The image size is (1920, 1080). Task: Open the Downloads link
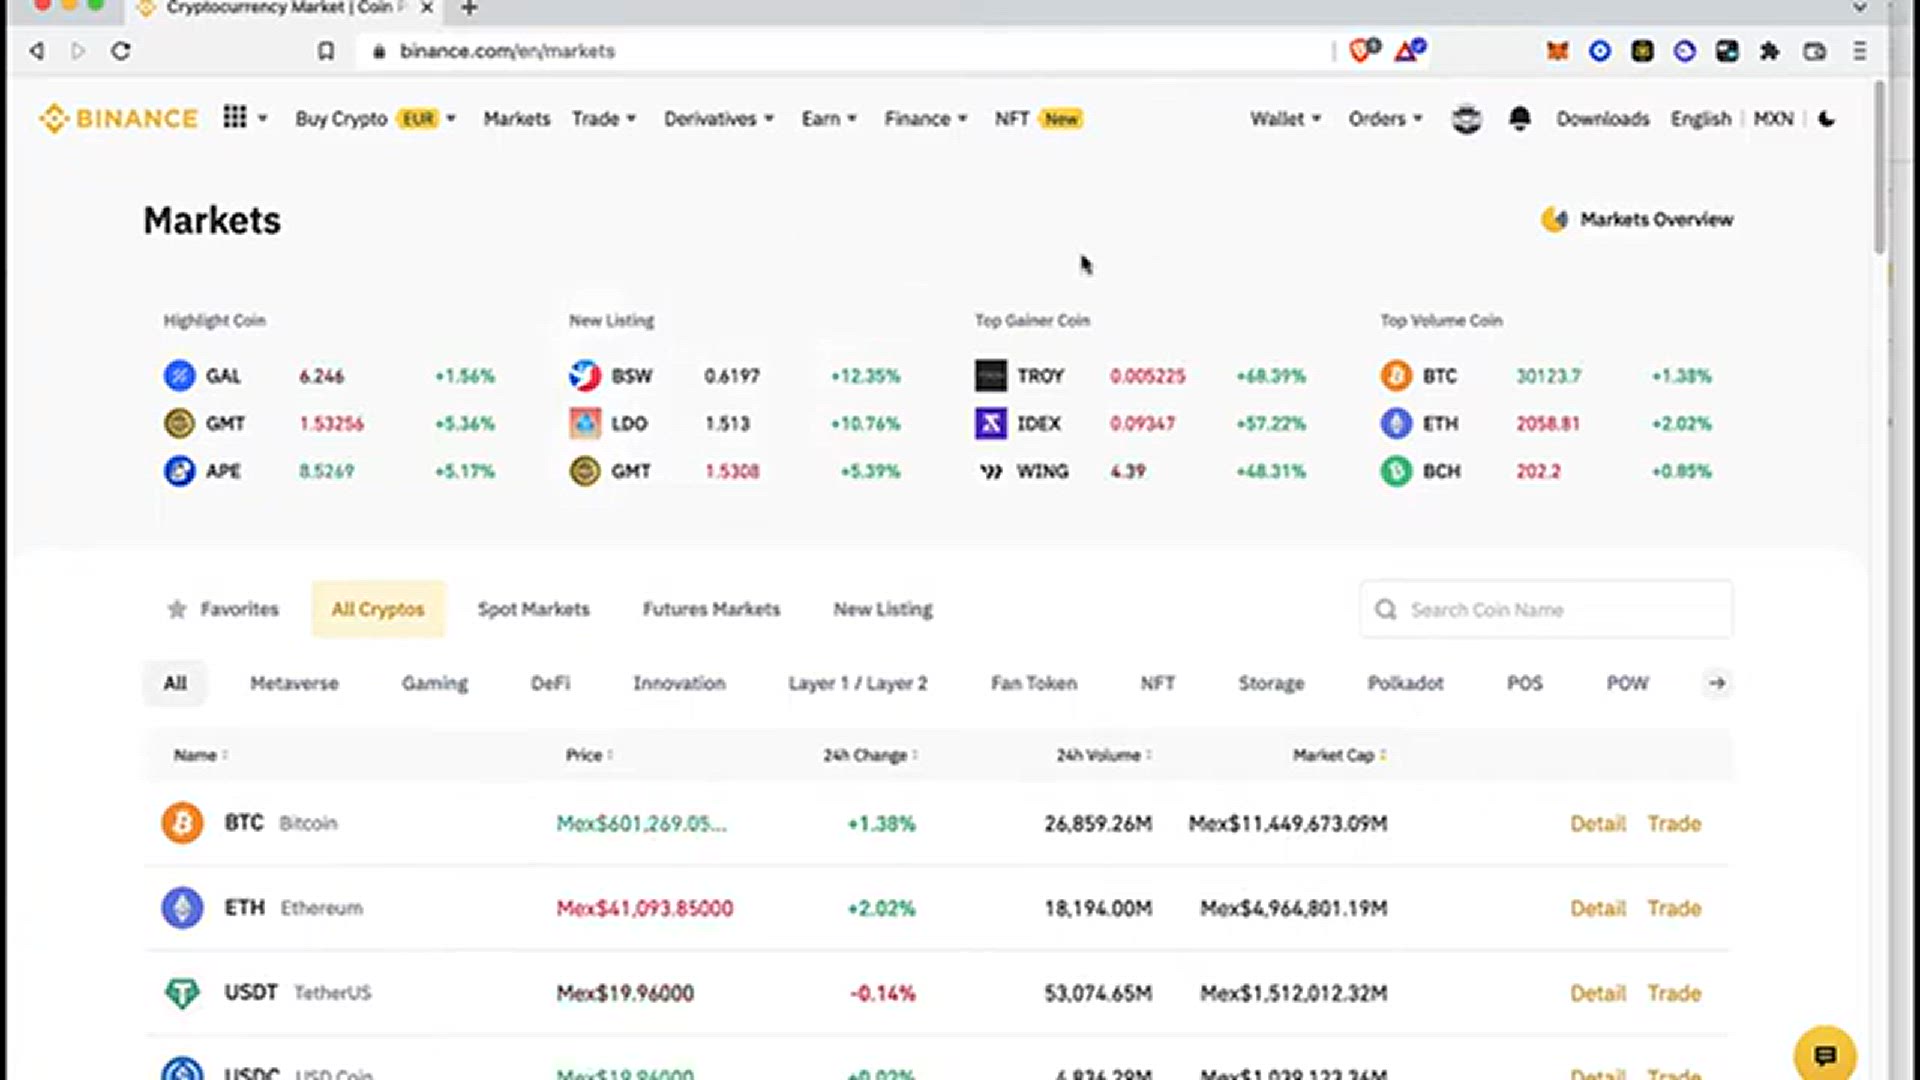(x=1603, y=119)
